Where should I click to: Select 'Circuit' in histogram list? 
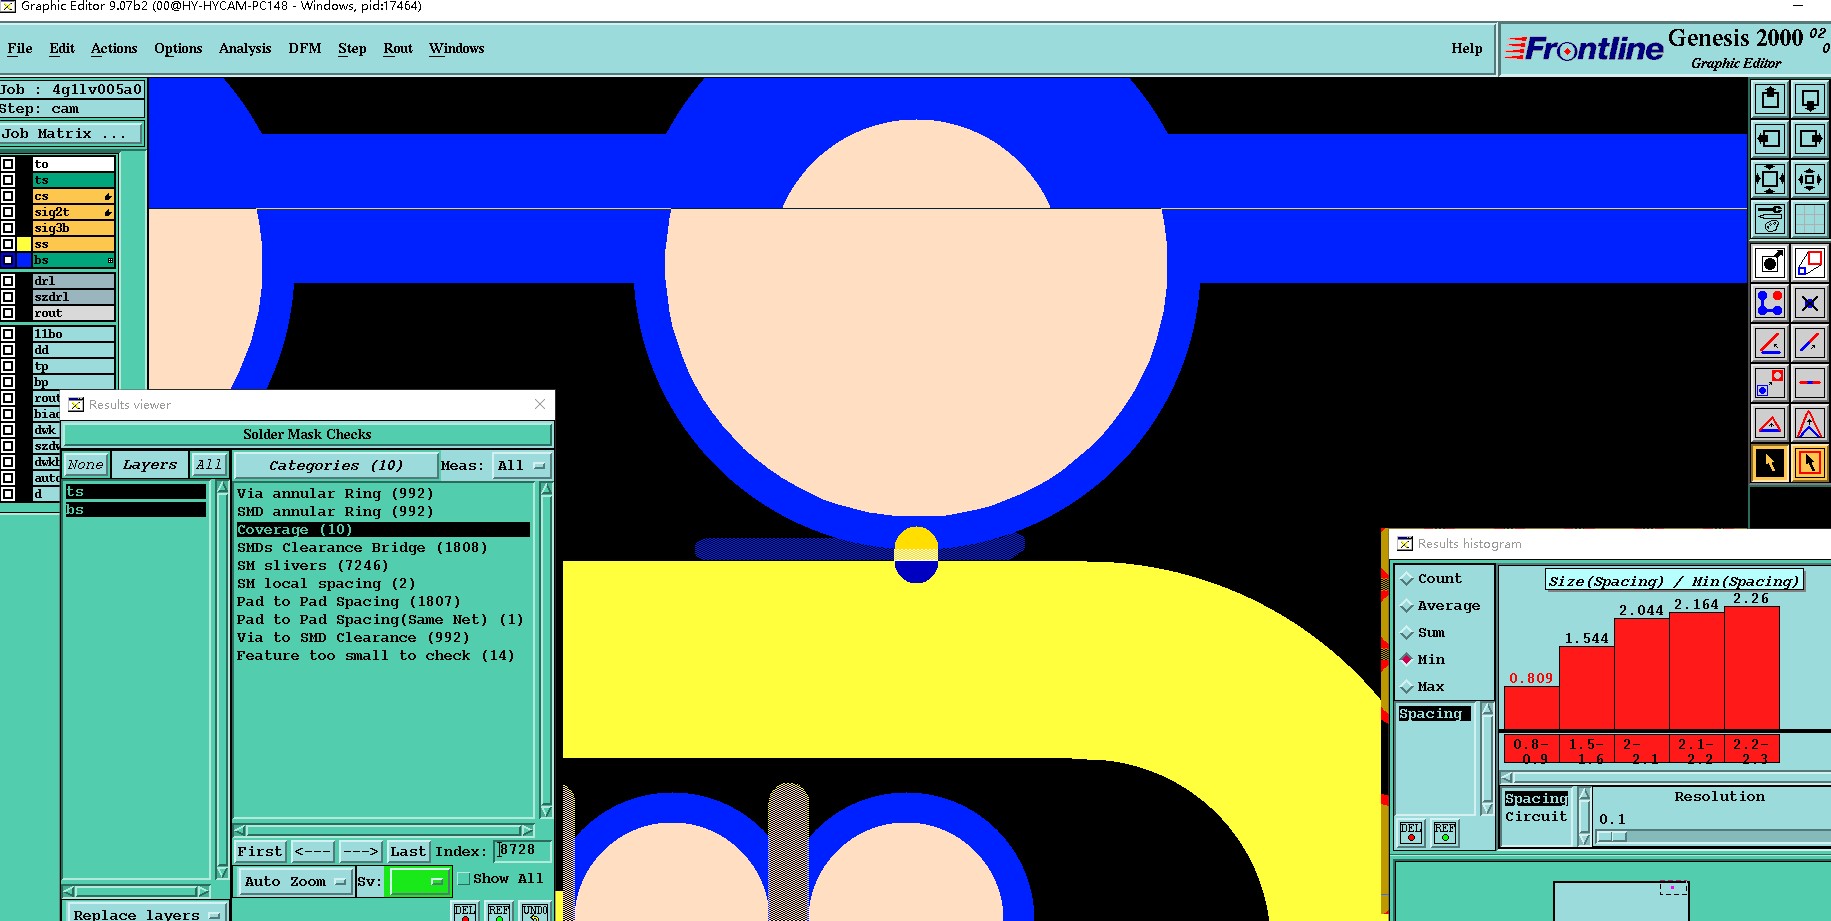click(1536, 817)
